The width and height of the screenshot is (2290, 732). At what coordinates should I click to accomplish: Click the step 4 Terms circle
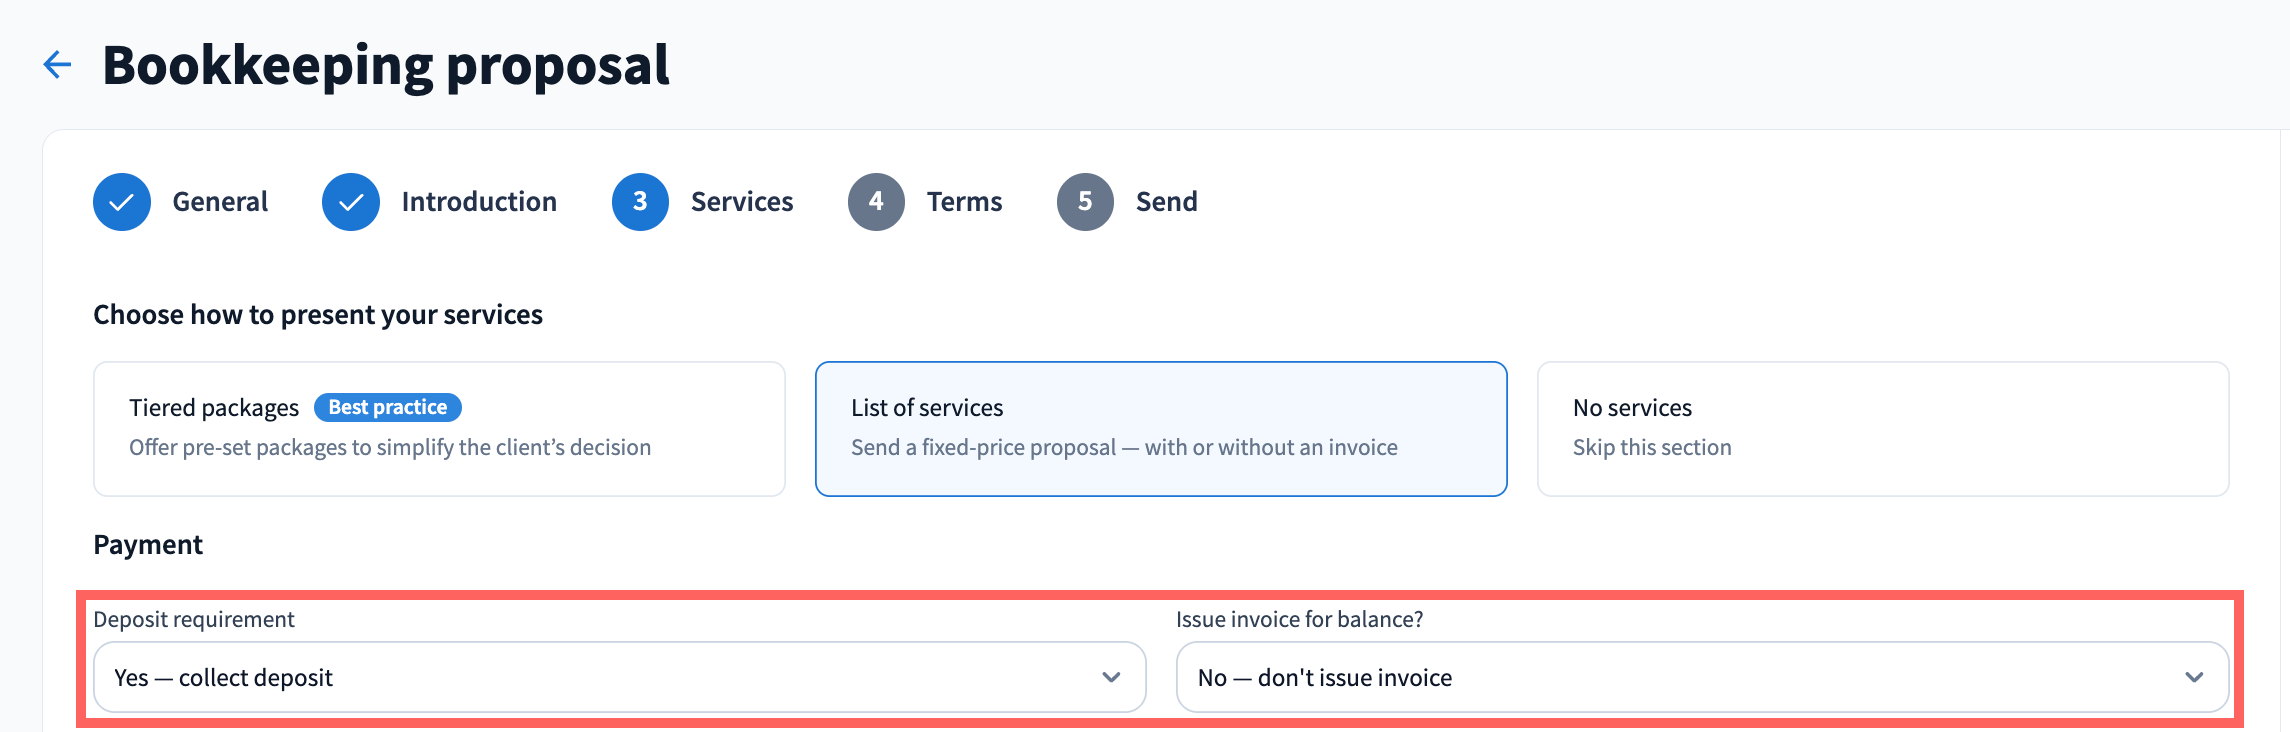coord(876,202)
